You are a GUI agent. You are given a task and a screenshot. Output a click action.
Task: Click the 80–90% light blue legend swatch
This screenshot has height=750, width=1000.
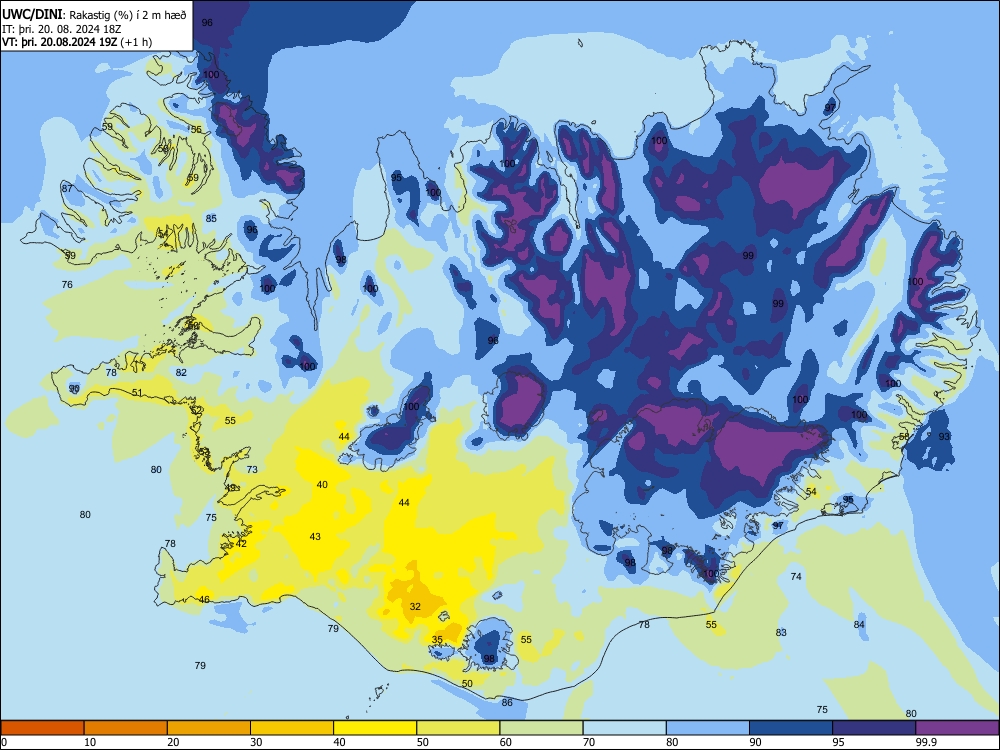[x=708, y=728]
